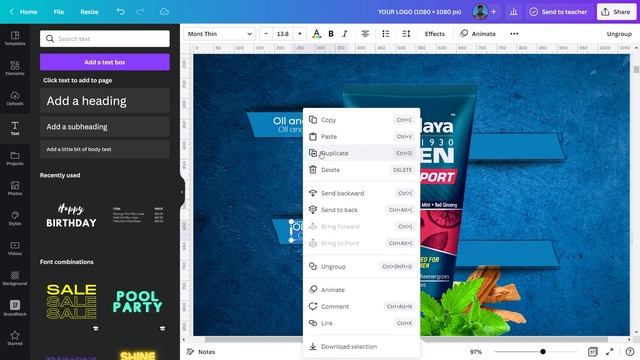Choose Send backward from the context menu

tap(362, 193)
